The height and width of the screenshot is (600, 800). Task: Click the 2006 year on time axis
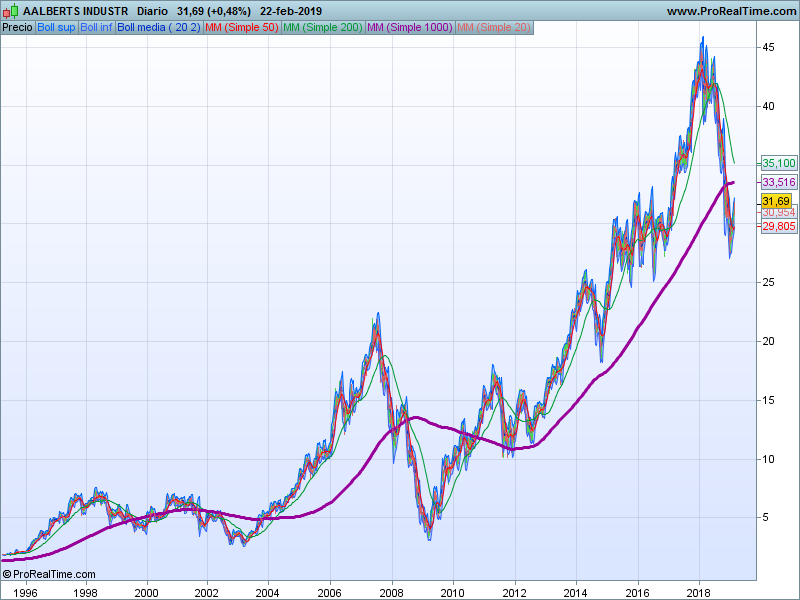click(330, 593)
